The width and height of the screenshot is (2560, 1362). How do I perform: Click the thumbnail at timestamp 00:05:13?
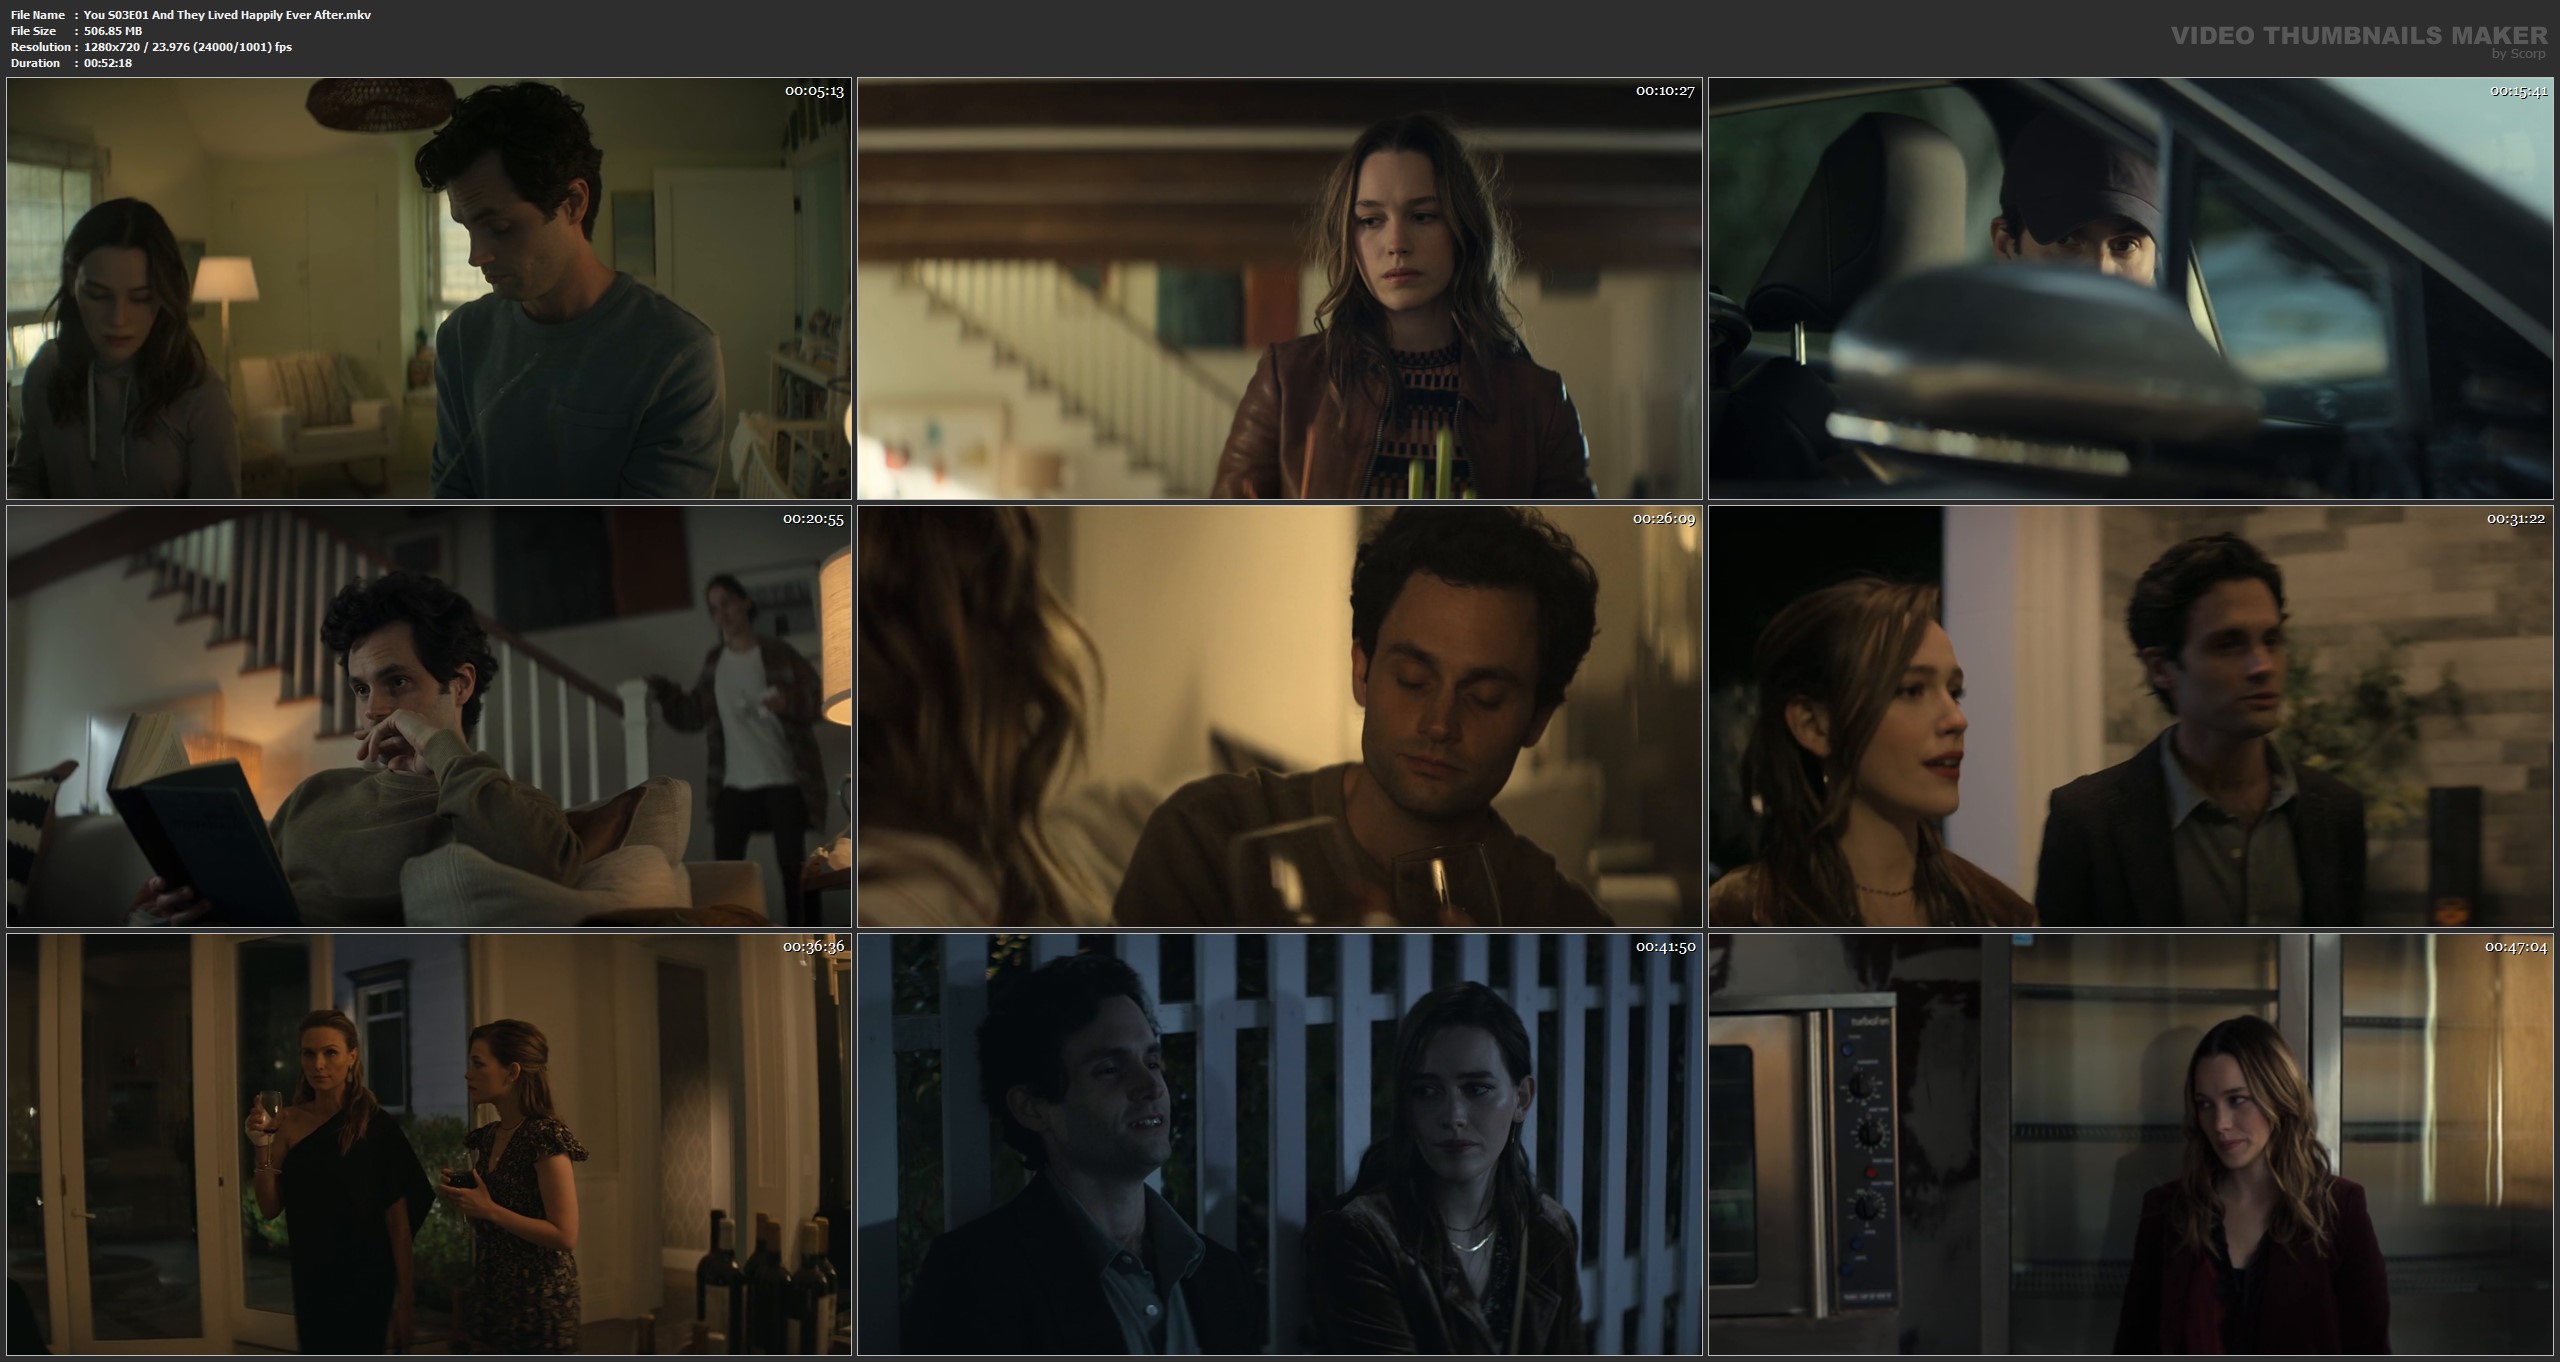[x=428, y=288]
